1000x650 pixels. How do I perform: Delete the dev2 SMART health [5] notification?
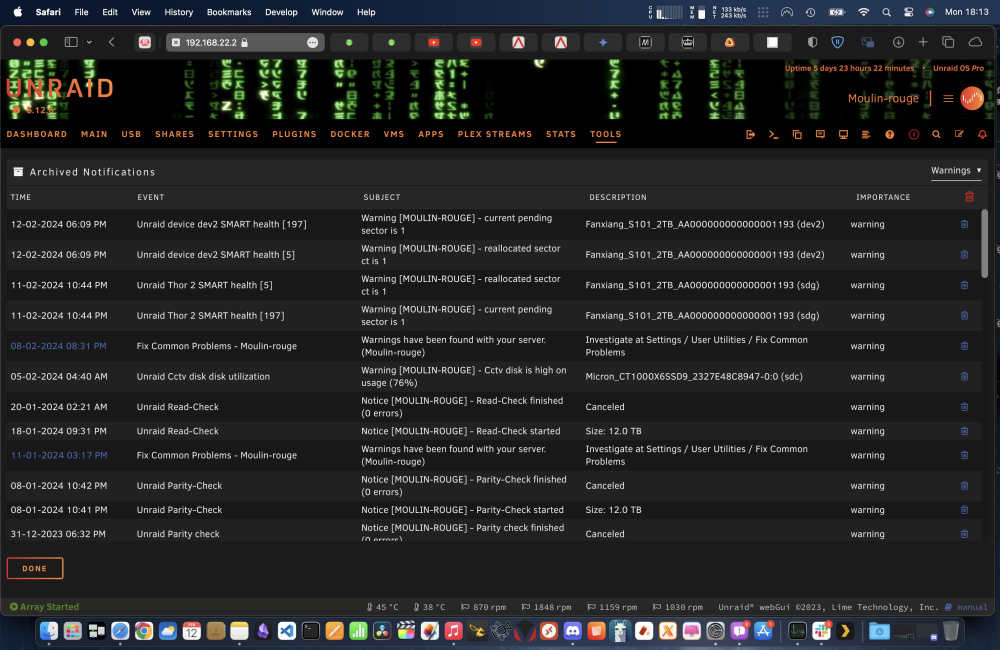pos(964,255)
